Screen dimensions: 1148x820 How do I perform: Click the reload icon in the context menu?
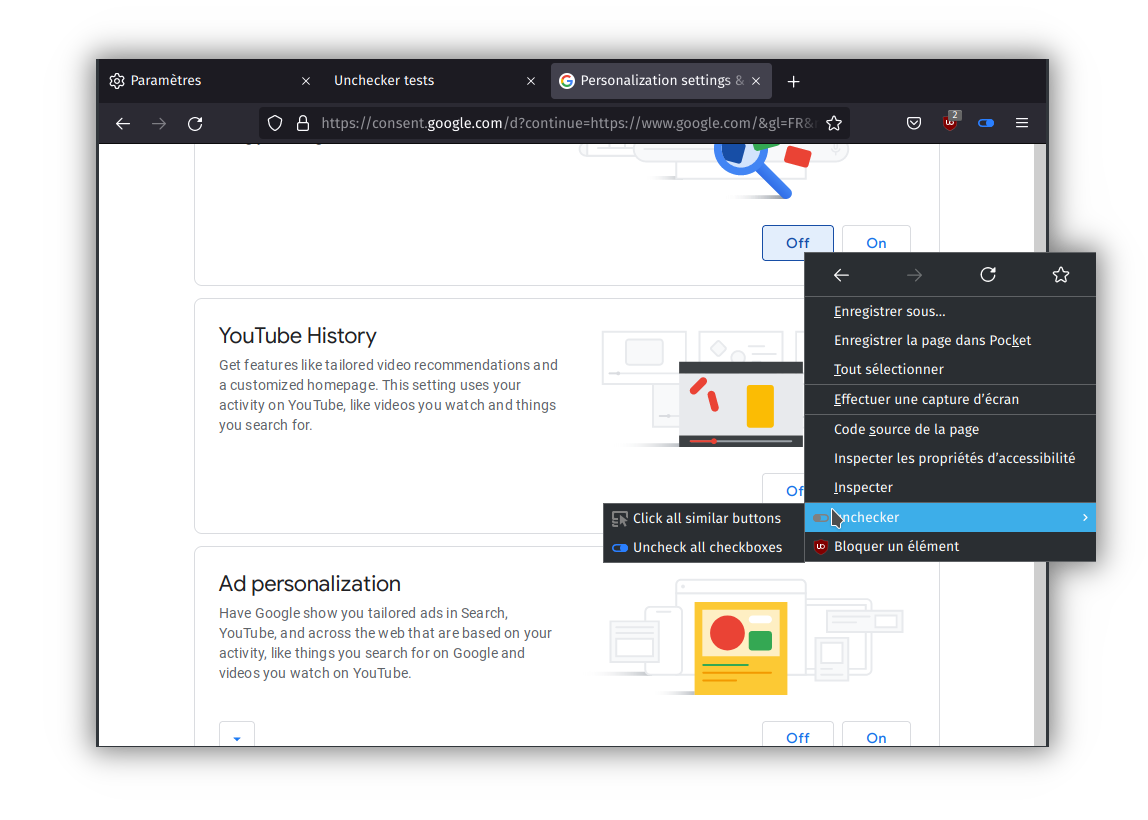(988, 275)
